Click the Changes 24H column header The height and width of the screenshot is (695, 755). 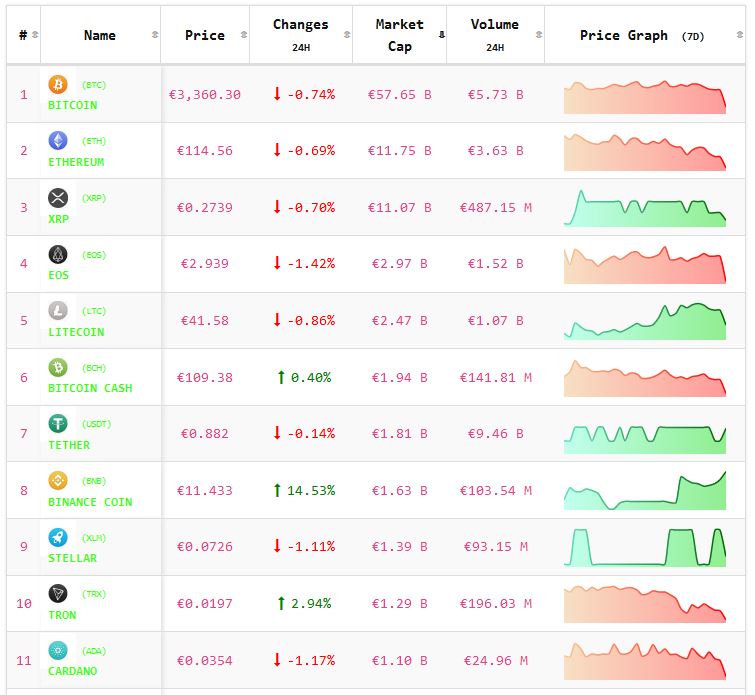point(300,35)
